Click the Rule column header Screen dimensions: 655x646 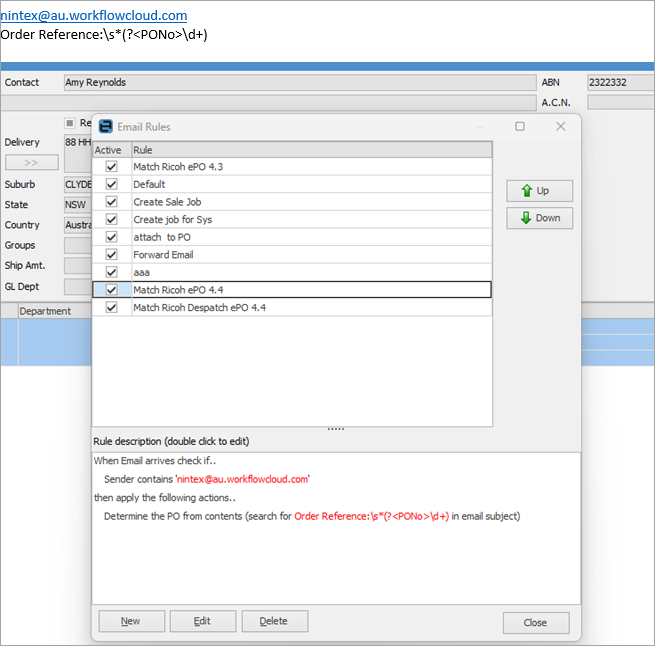[312, 150]
